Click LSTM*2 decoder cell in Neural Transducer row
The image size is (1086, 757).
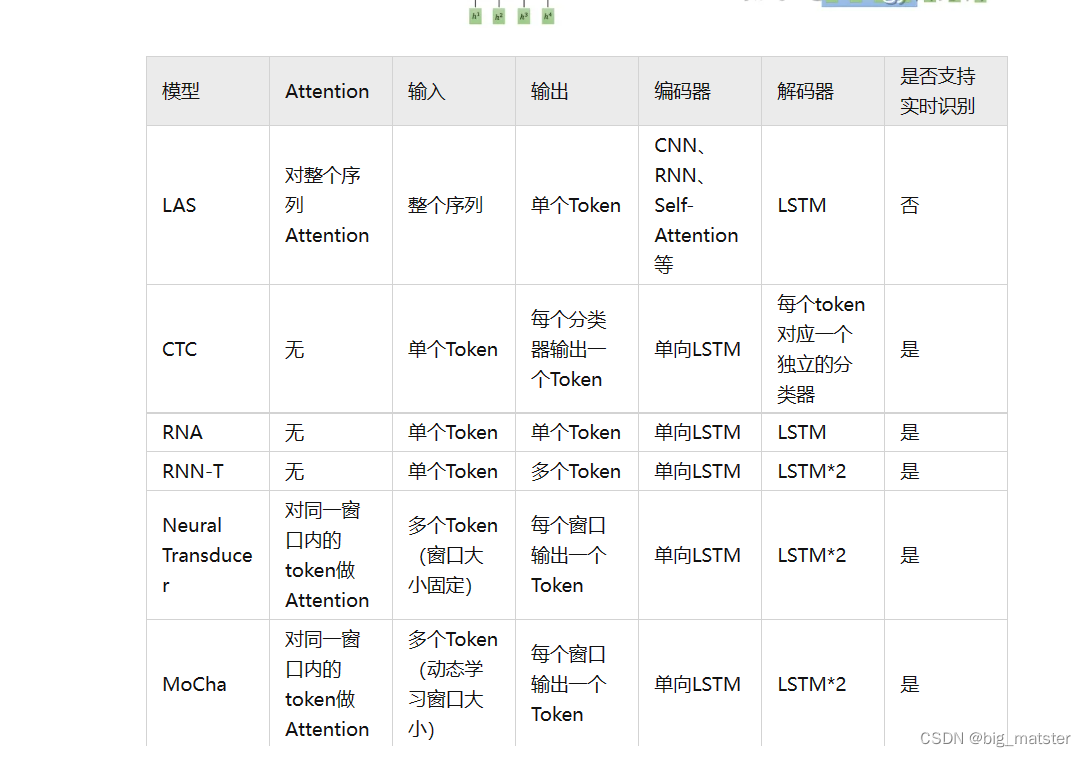pyautogui.click(x=823, y=555)
